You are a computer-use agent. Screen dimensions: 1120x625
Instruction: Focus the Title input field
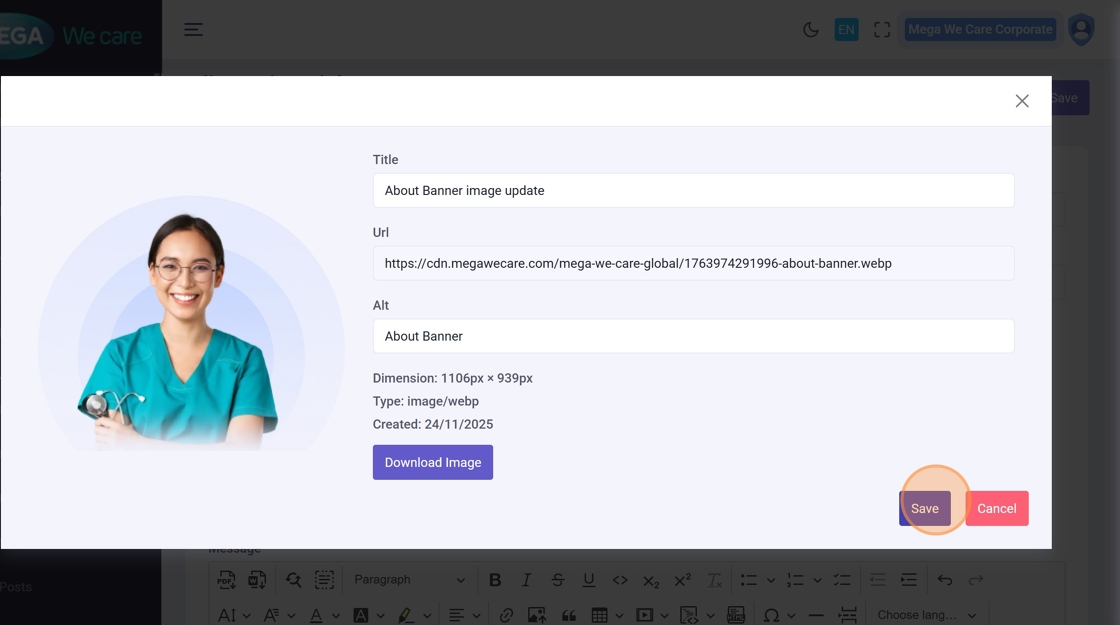coord(693,190)
